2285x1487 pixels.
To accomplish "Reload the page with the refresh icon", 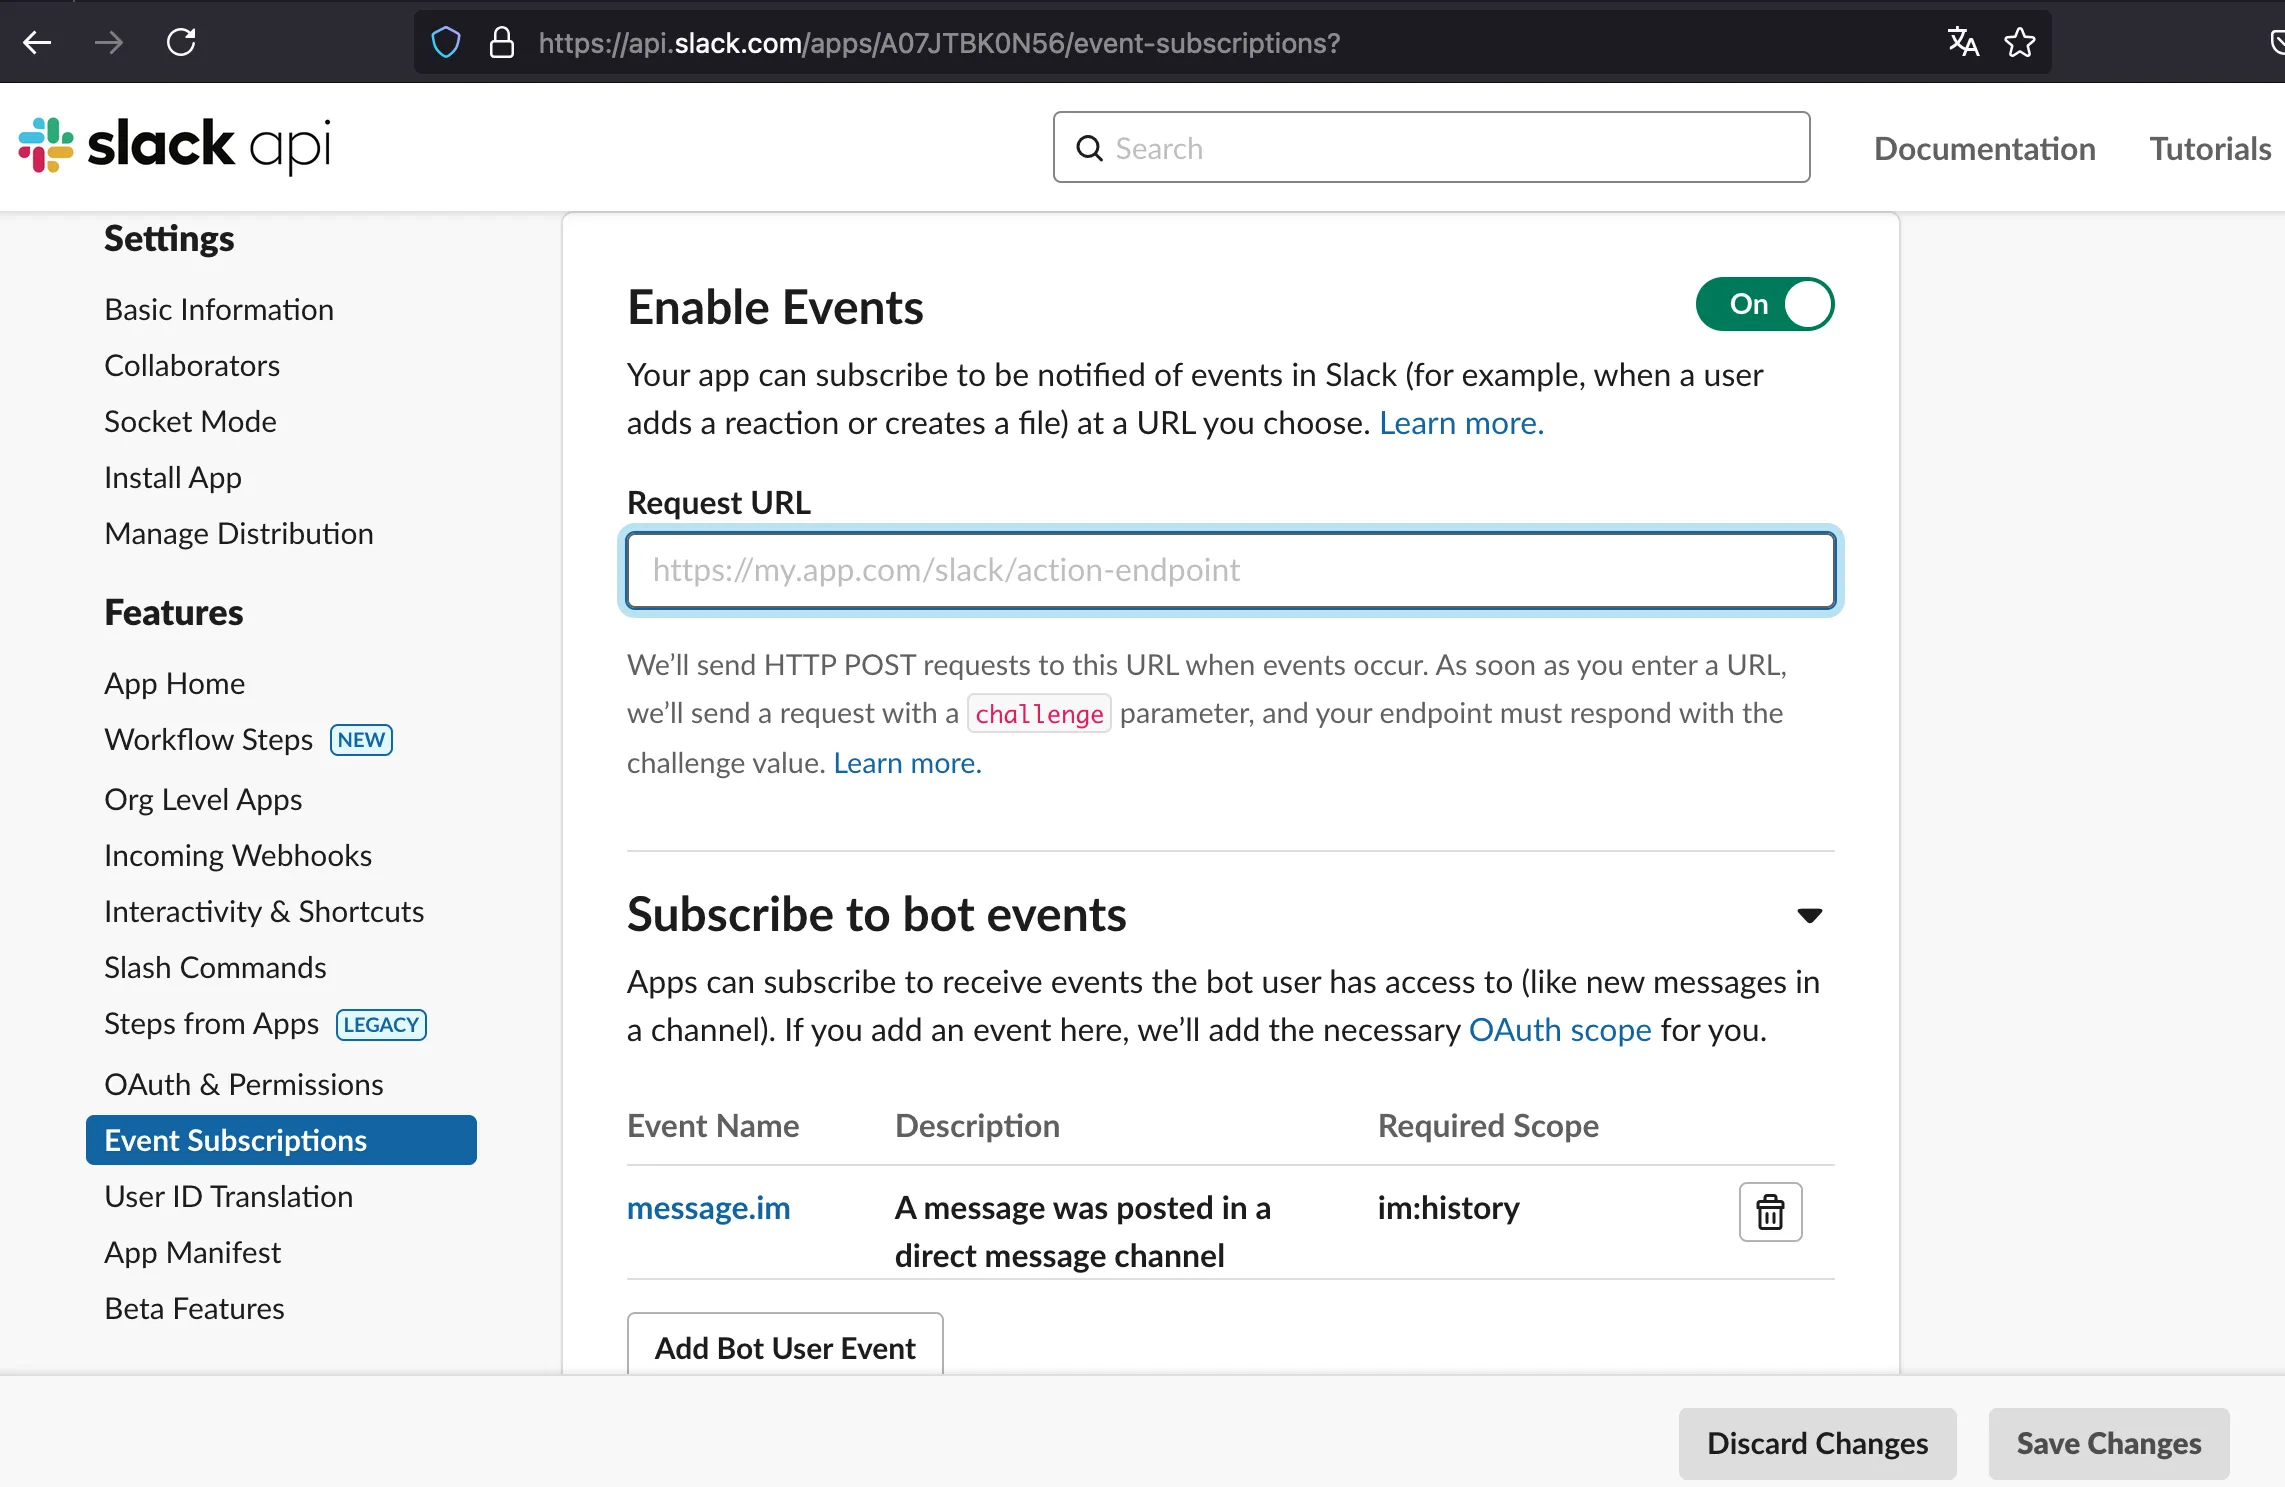I will (181, 42).
